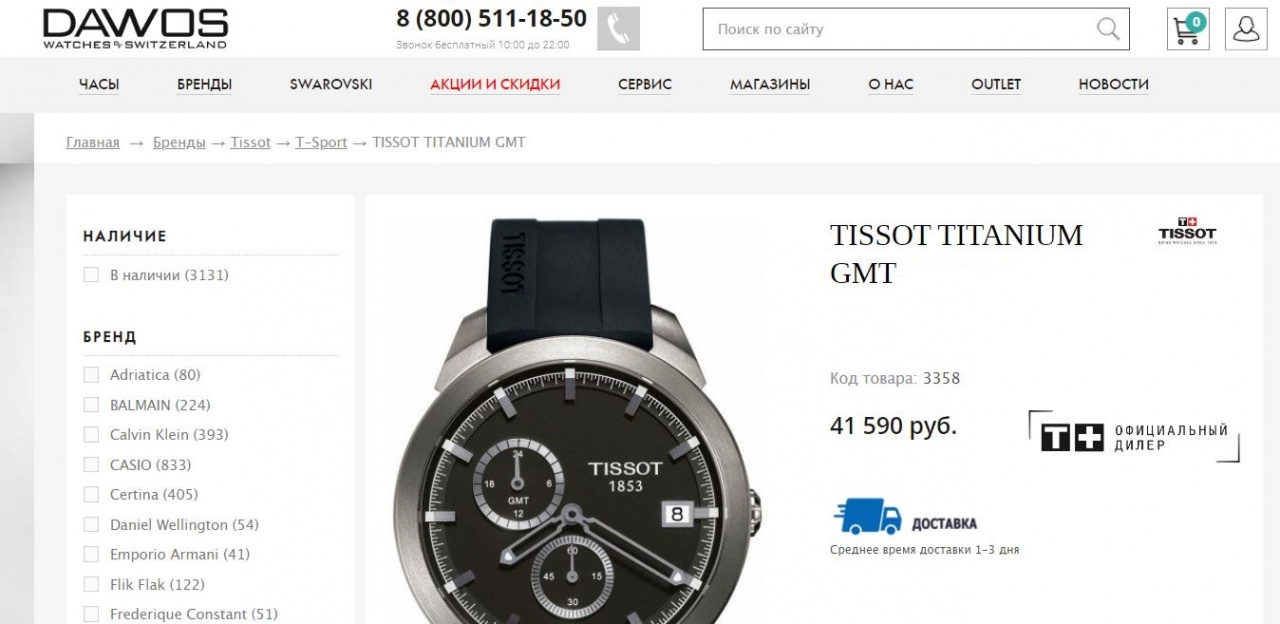
Task: Click the Tissot brand logo
Action: [1187, 231]
